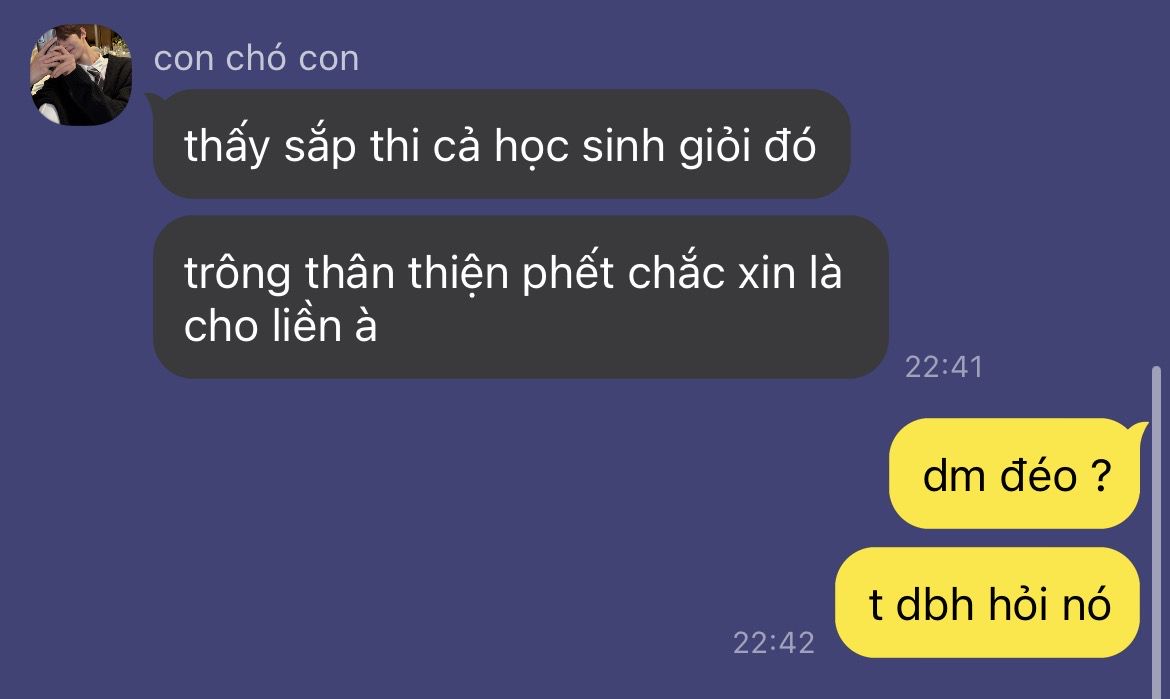Click the text 'chắc xin là' in the gray bubble
The width and height of the screenshot is (1170, 699).
[x=735, y=273]
